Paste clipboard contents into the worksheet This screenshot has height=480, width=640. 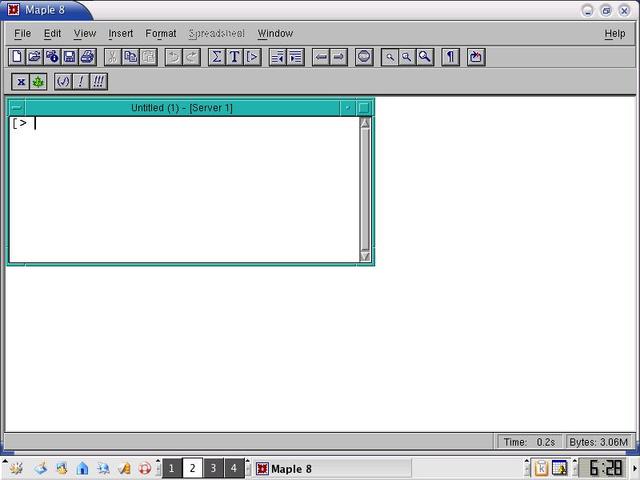click(149, 57)
